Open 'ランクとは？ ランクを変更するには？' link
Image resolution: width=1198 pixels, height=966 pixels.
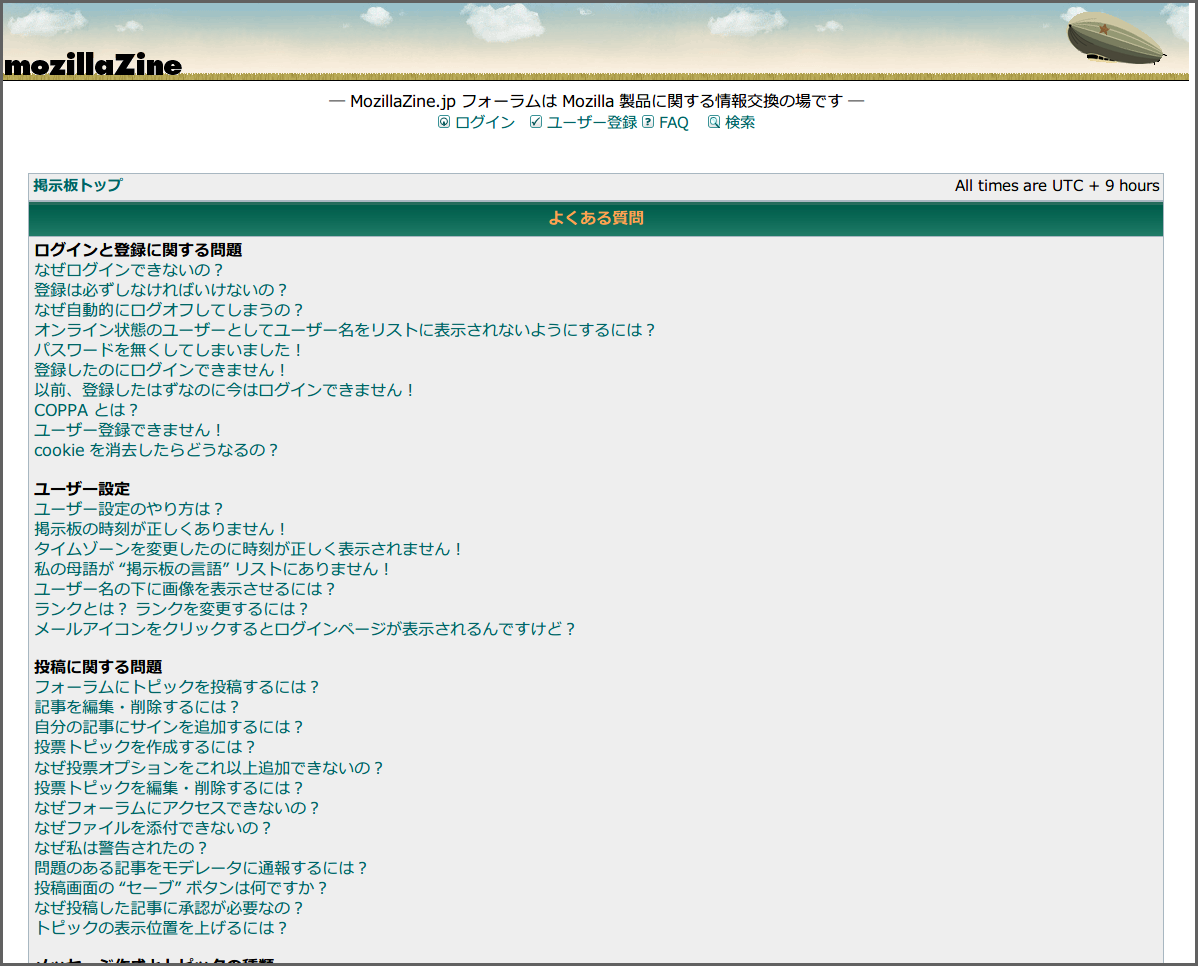tap(171, 609)
